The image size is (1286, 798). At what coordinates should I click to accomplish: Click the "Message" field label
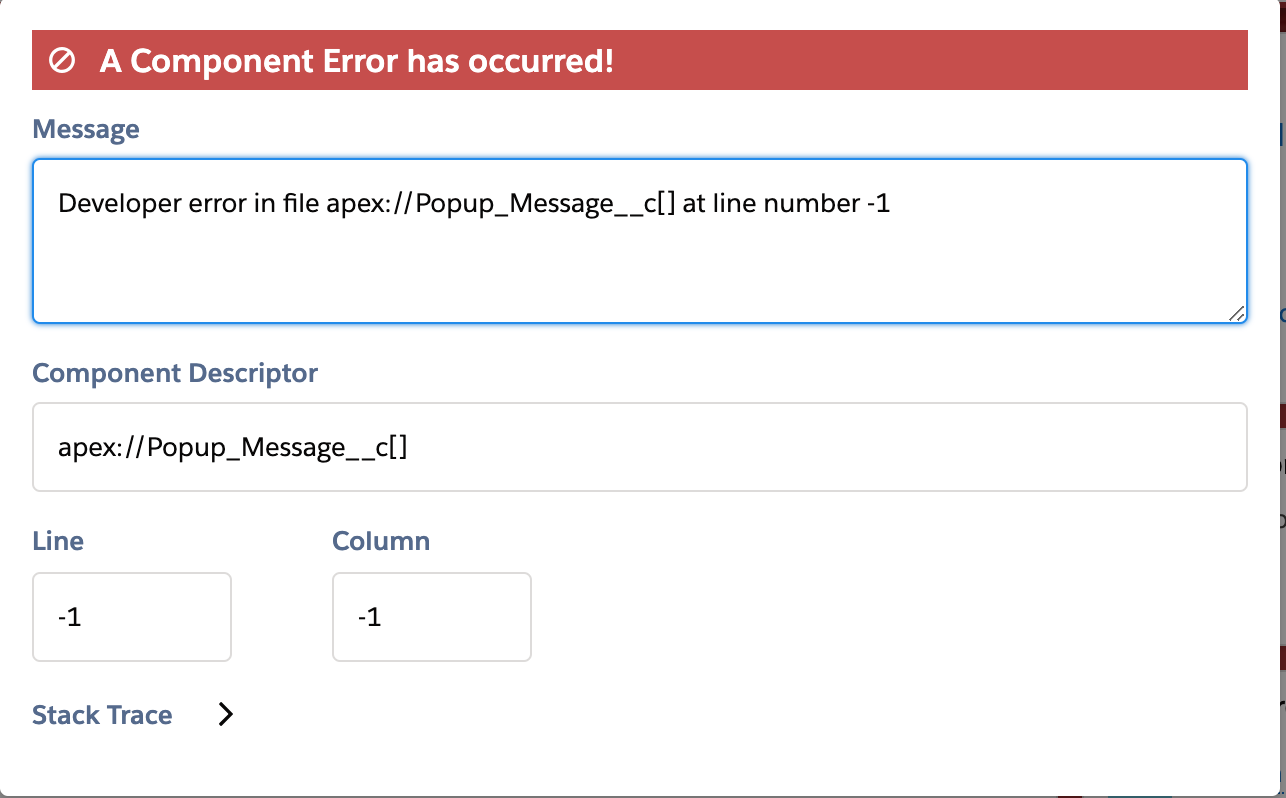click(86, 129)
